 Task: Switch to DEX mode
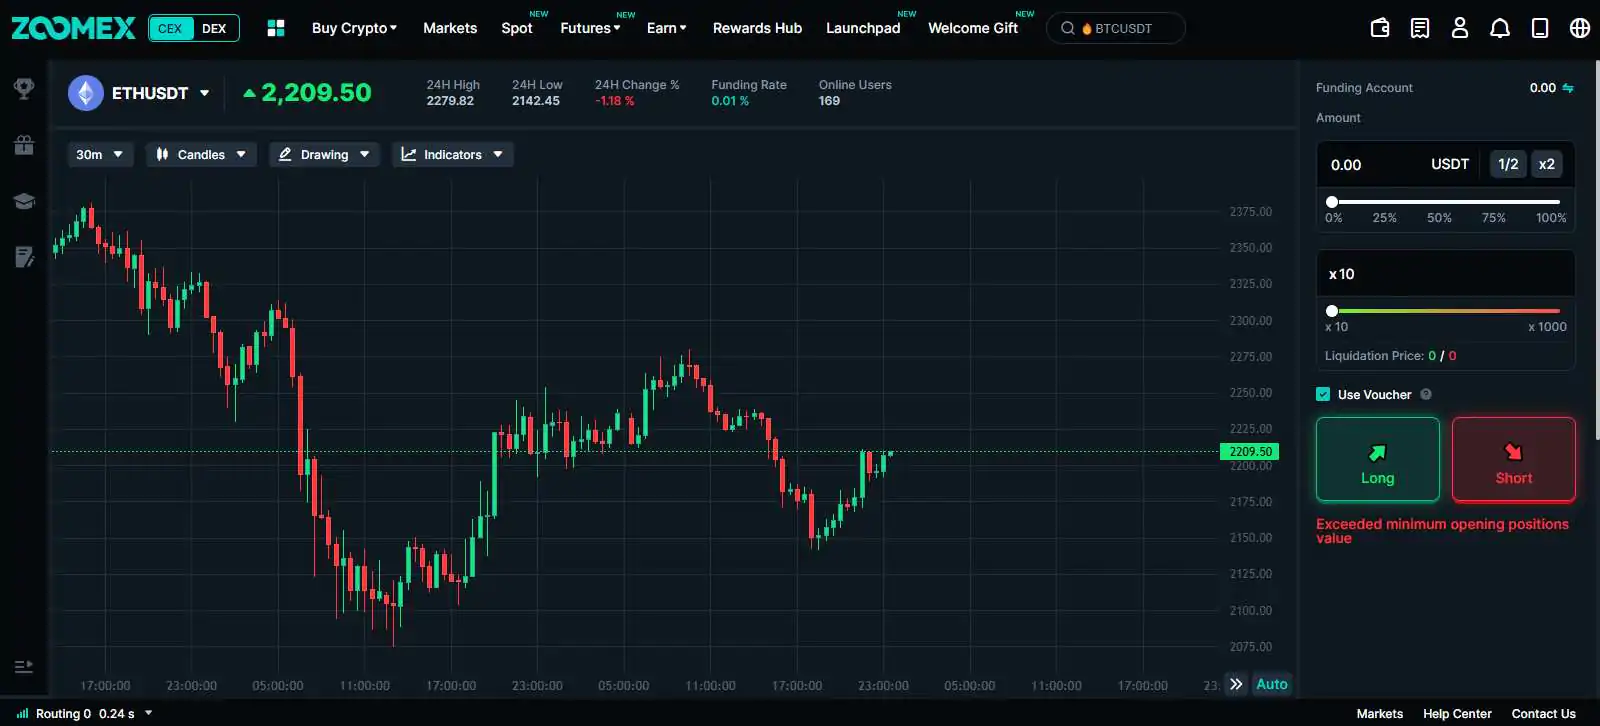(214, 28)
